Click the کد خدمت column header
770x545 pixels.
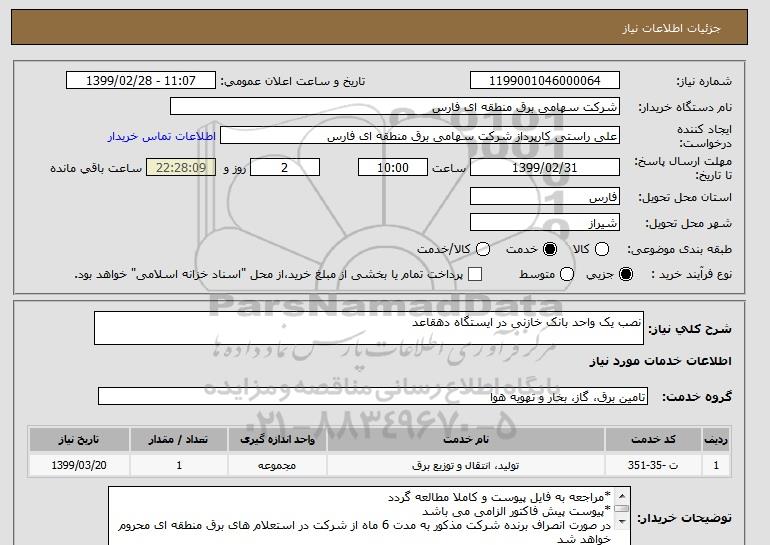(x=653, y=439)
